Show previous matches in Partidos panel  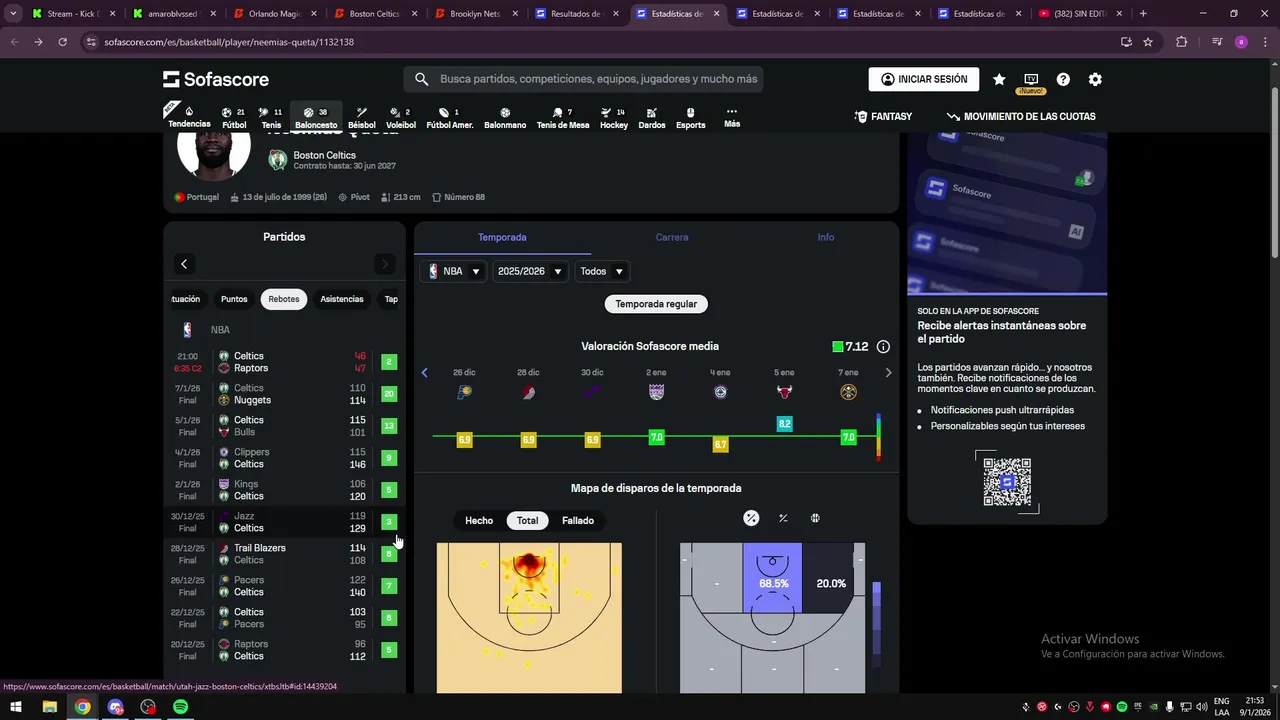[x=184, y=264]
